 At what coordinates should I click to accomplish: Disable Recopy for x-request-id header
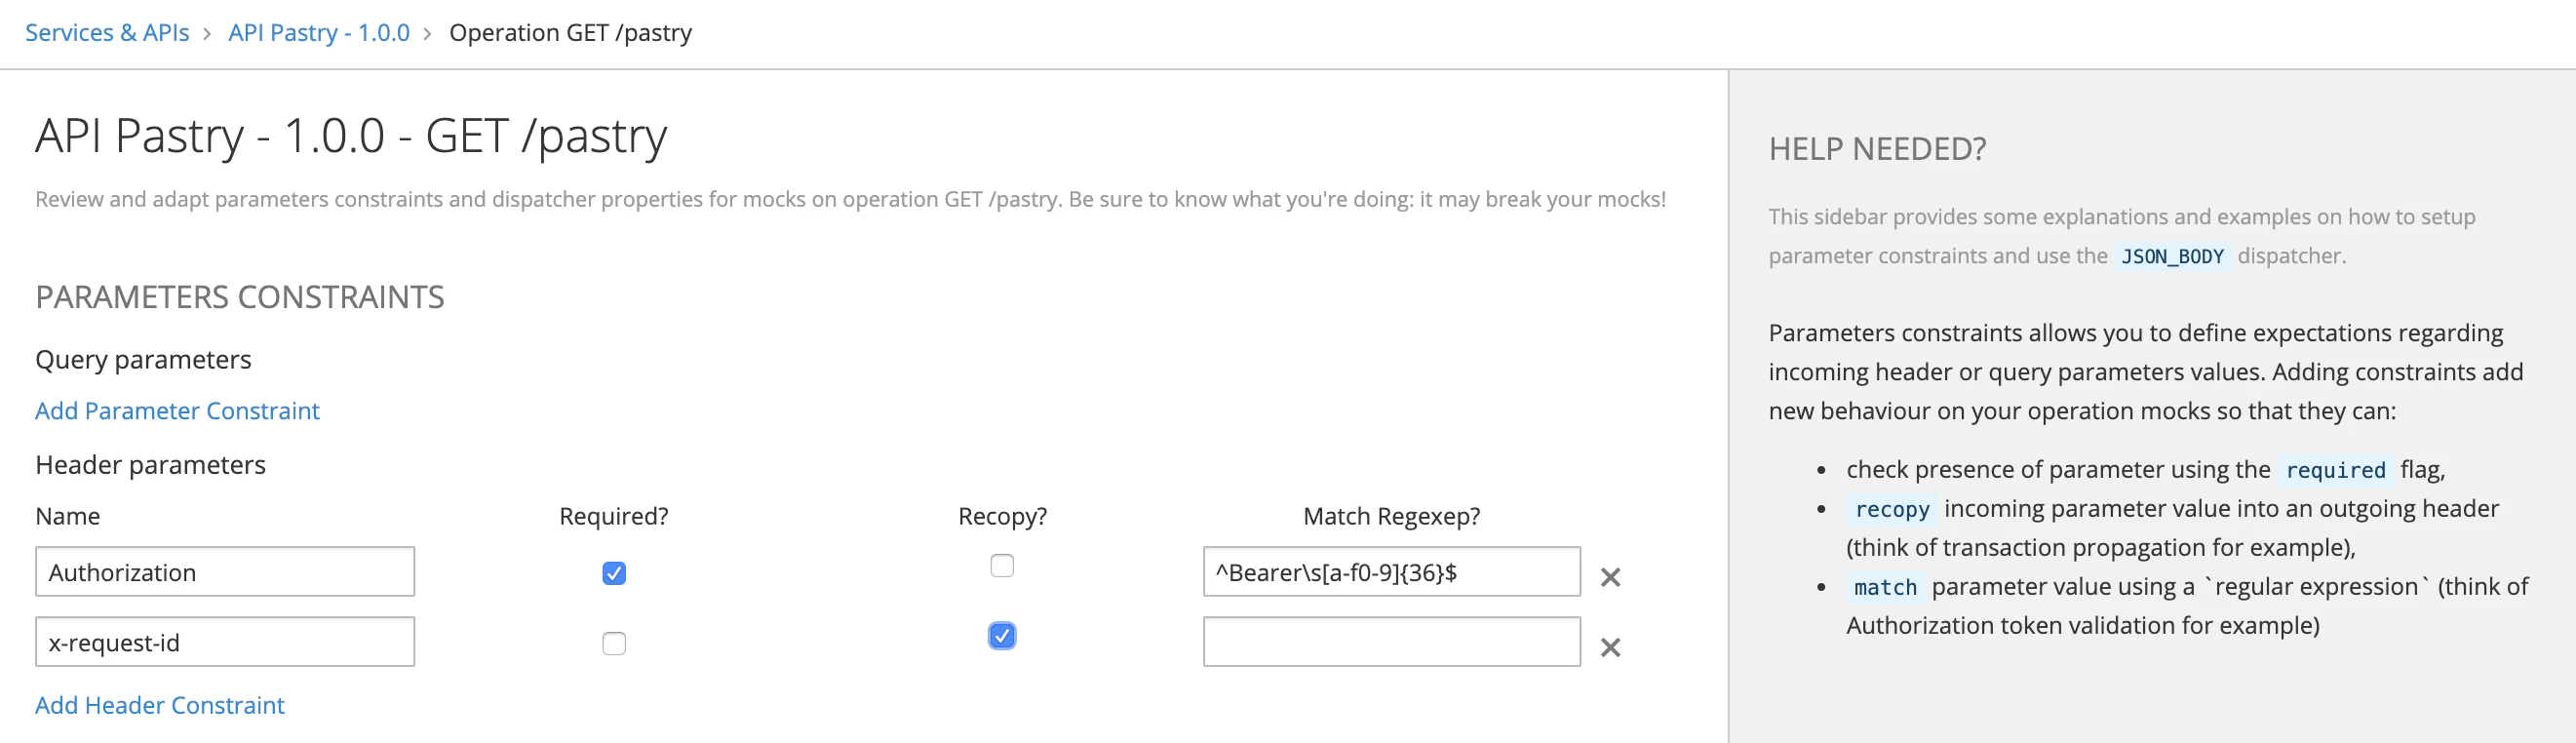click(1002, 636)
